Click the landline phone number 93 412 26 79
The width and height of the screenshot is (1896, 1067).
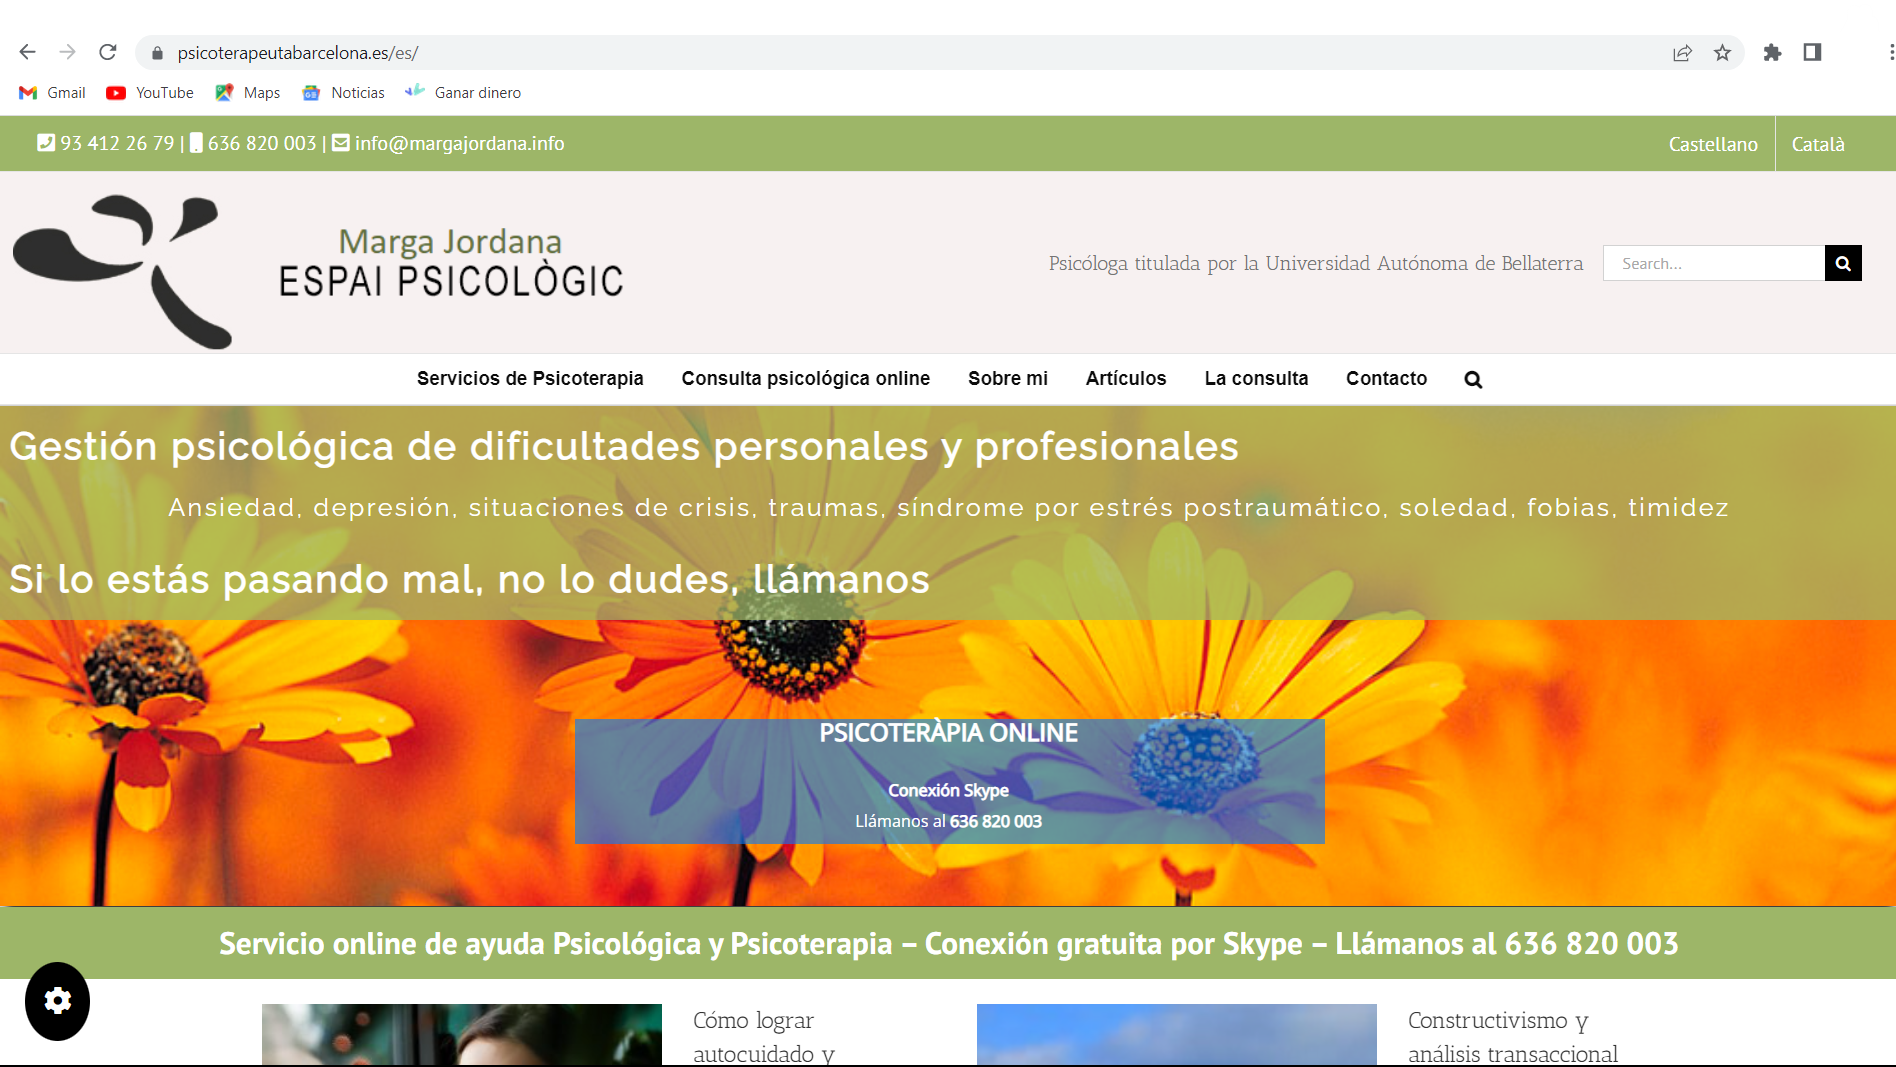point(117,143)
